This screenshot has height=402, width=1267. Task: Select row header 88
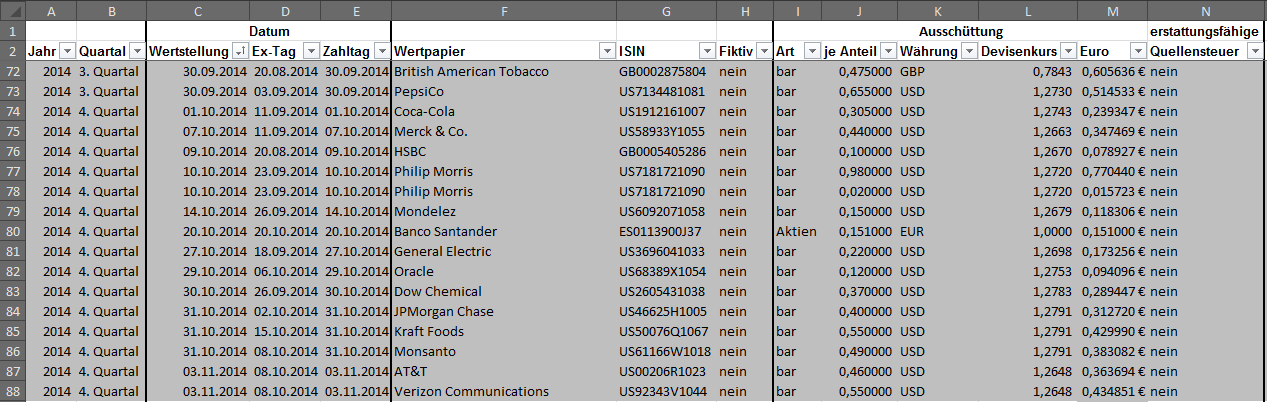pyautogui.click(x=11, y=392)
